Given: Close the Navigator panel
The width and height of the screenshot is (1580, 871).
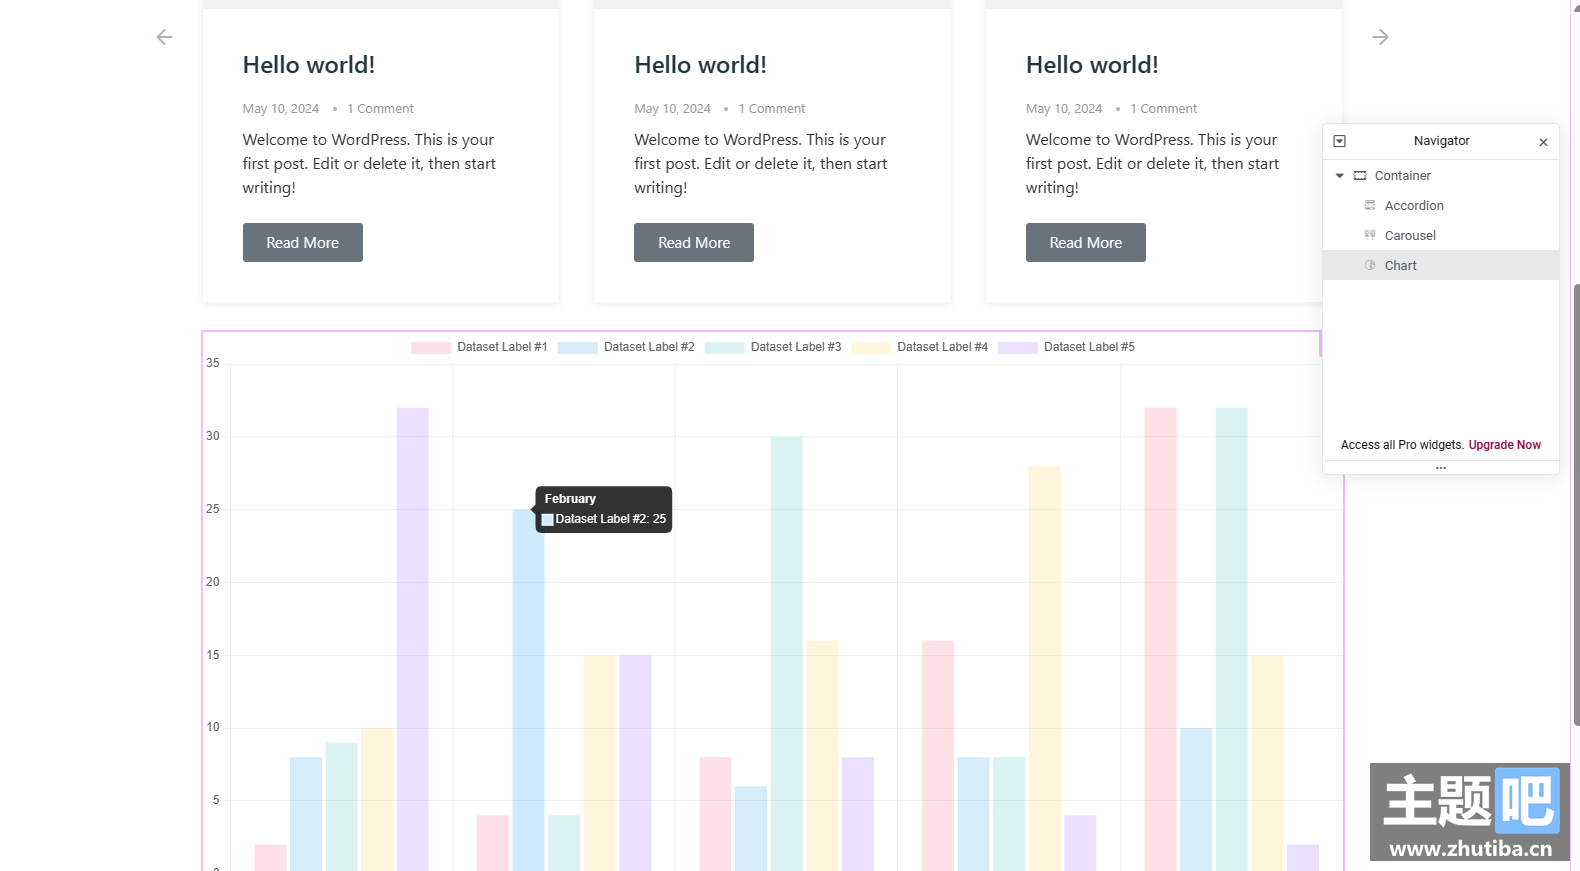Looking at the screenshot, I should (x=1543, y=142).
